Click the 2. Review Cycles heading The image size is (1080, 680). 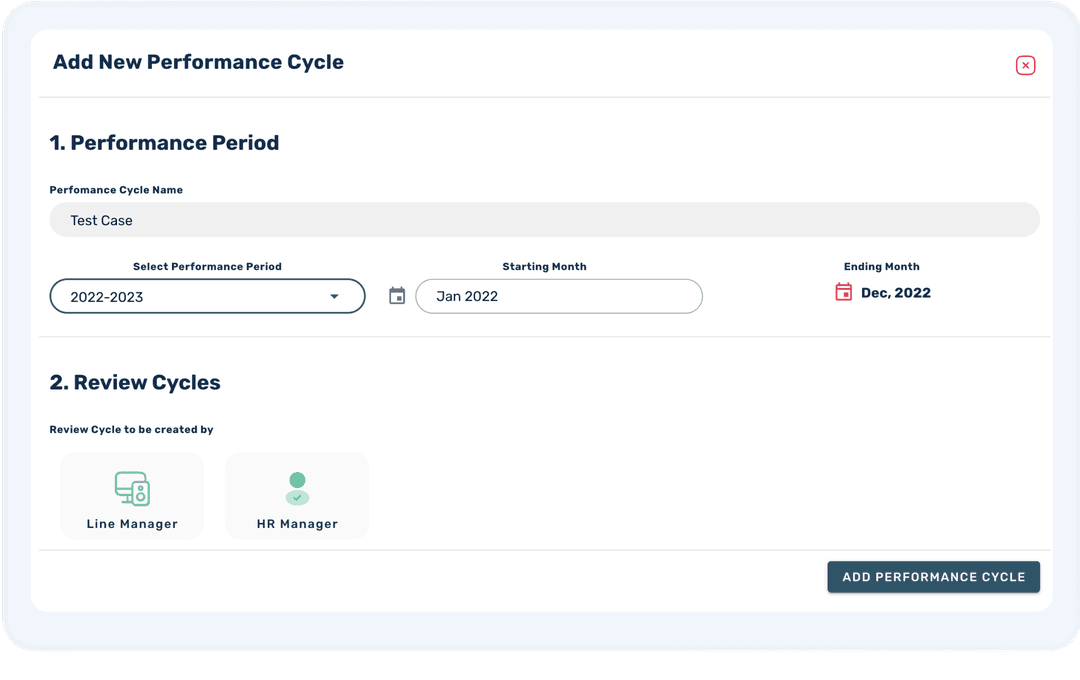[135, 382]
